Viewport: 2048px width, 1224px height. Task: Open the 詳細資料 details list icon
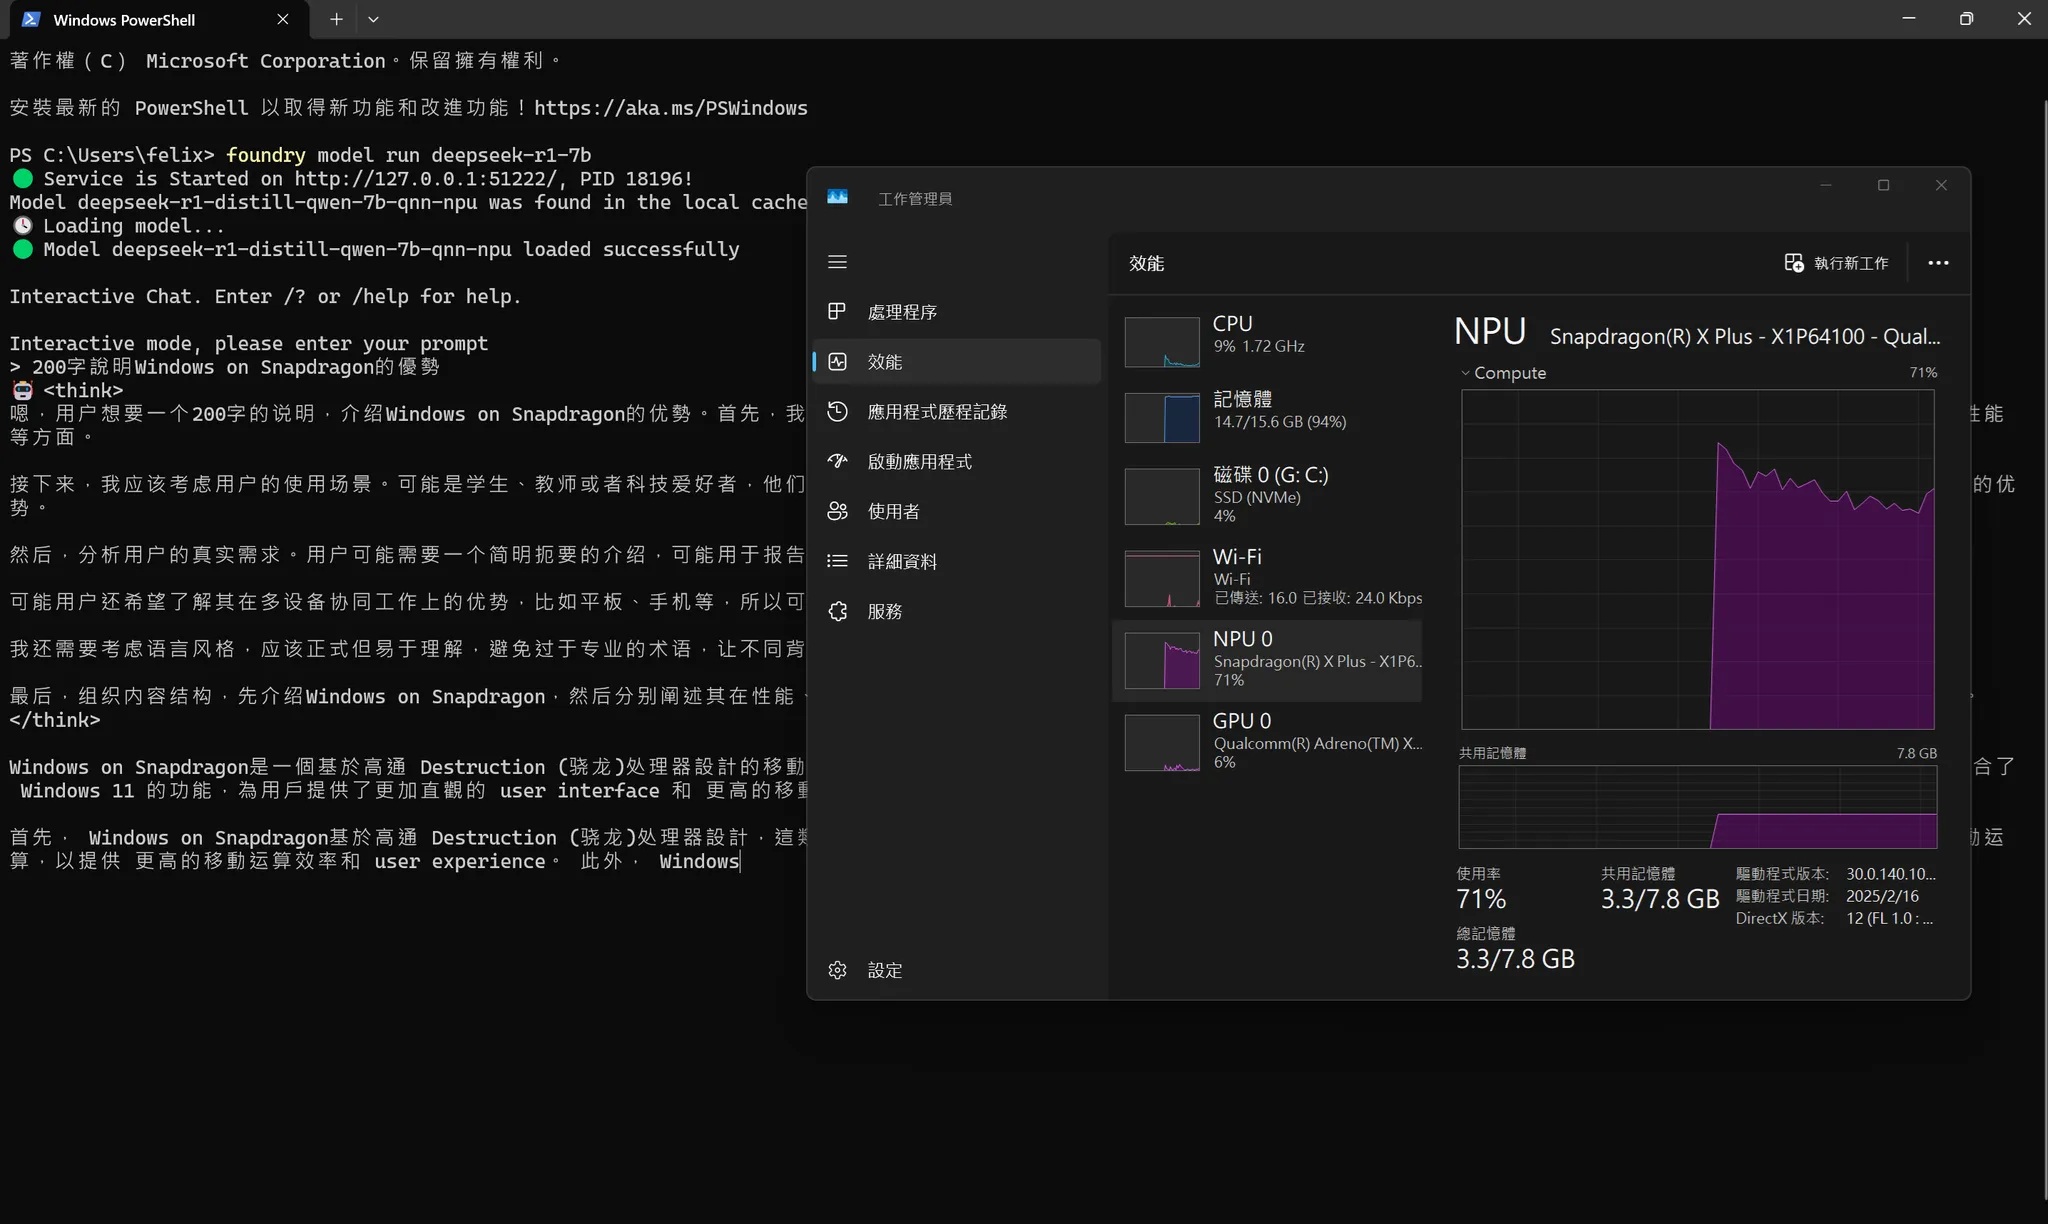pyautogui.click(x=837, y=561)
